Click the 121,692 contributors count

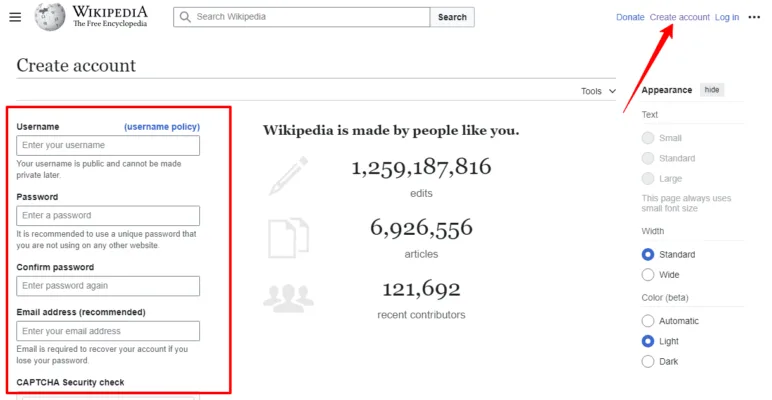(x=421, y=289)
